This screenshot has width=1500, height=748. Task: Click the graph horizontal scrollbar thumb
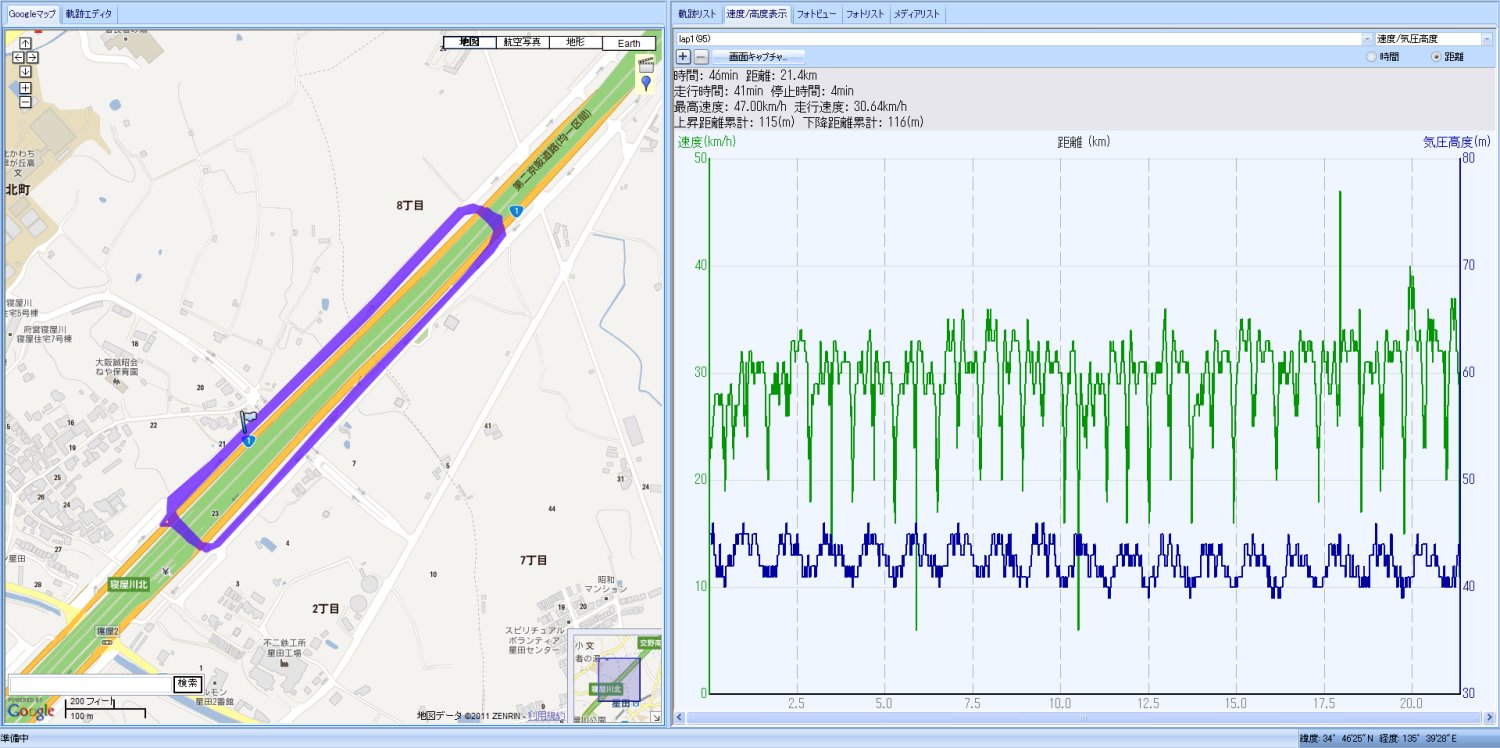(x=1082, y=718)
